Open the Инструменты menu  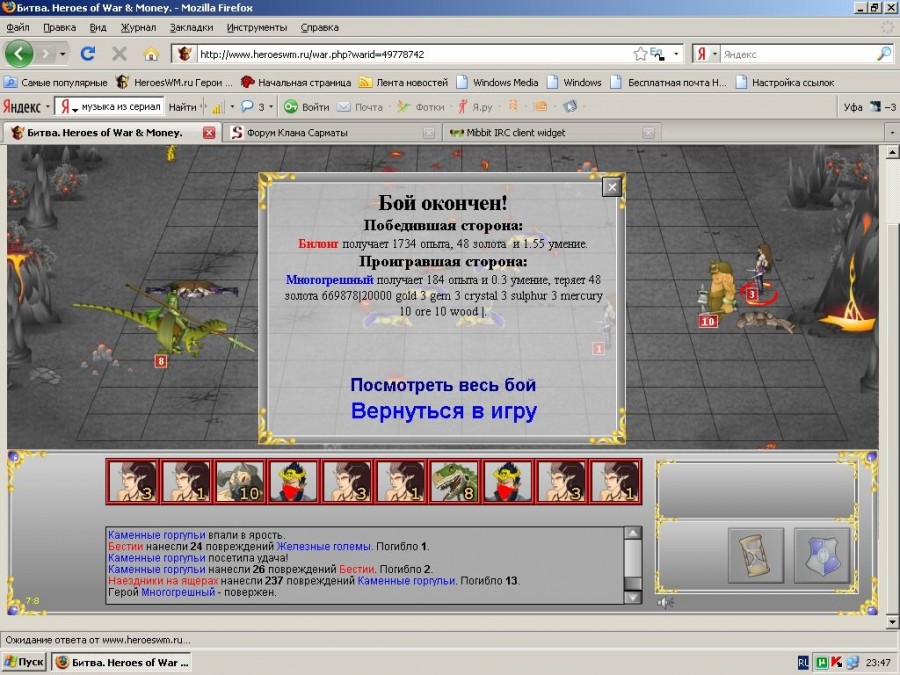(x=257, y=27)
